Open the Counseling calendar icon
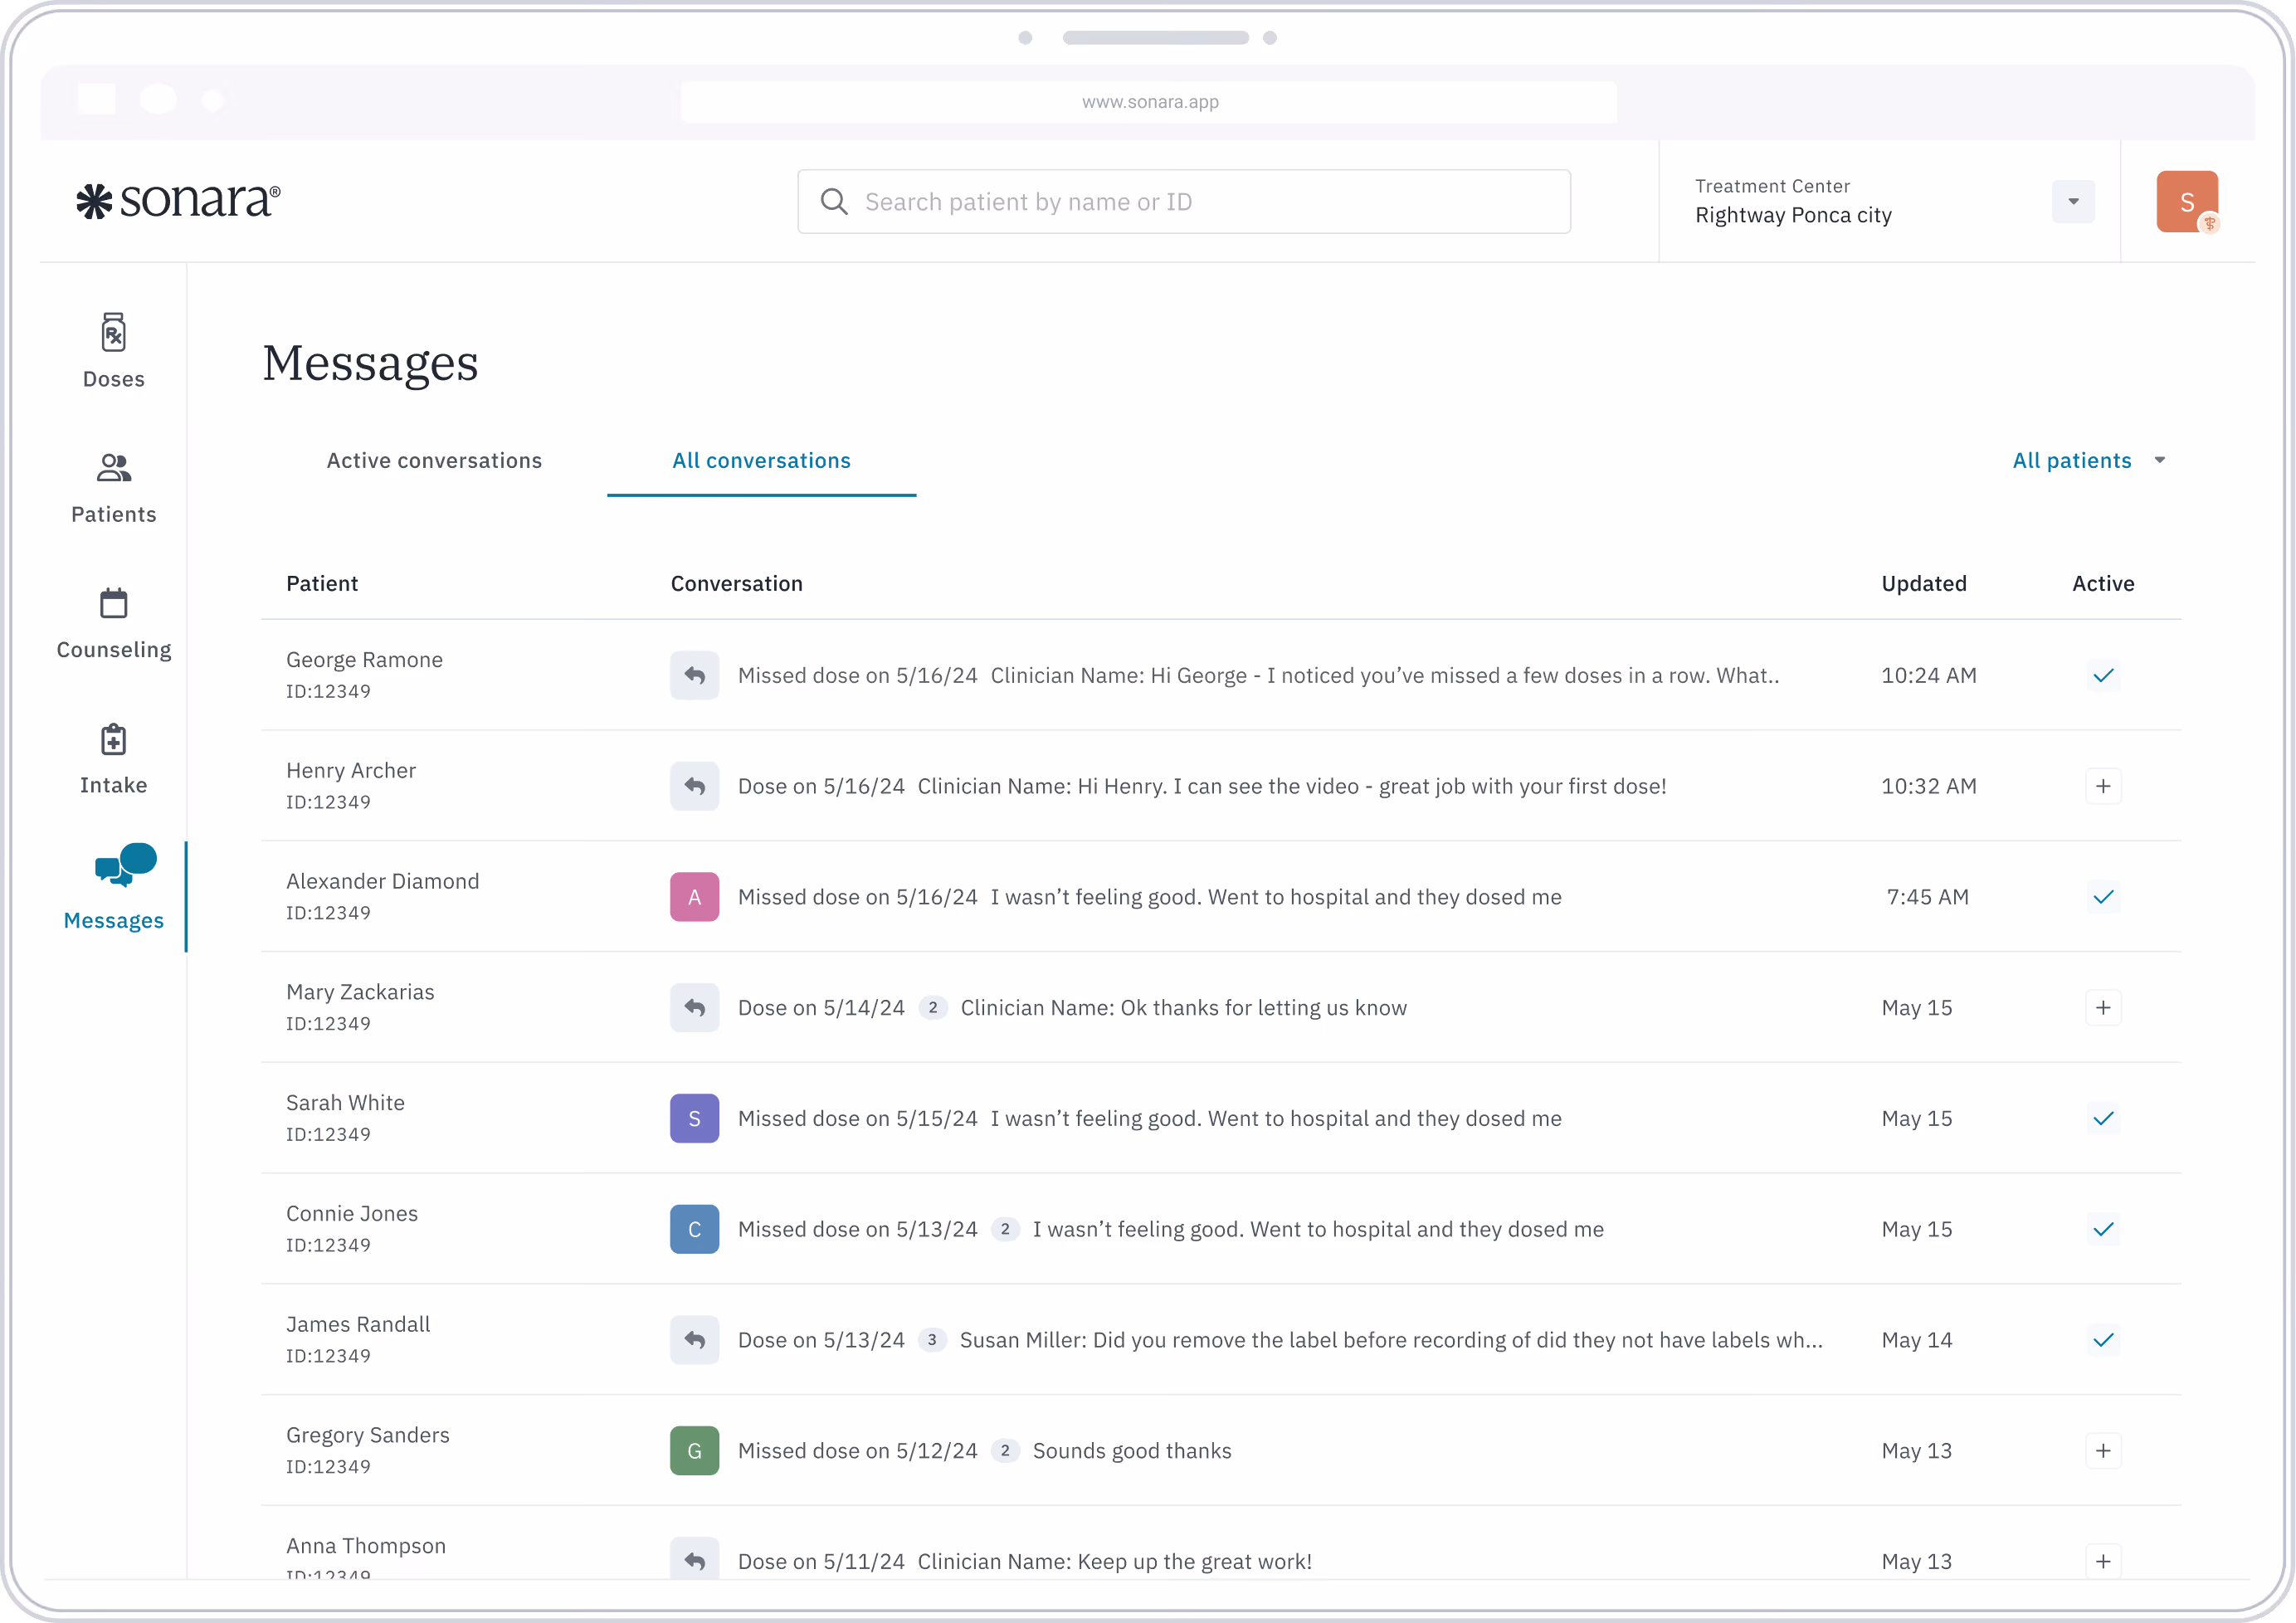This screenshot has height=1623, width=2296. 114,603
